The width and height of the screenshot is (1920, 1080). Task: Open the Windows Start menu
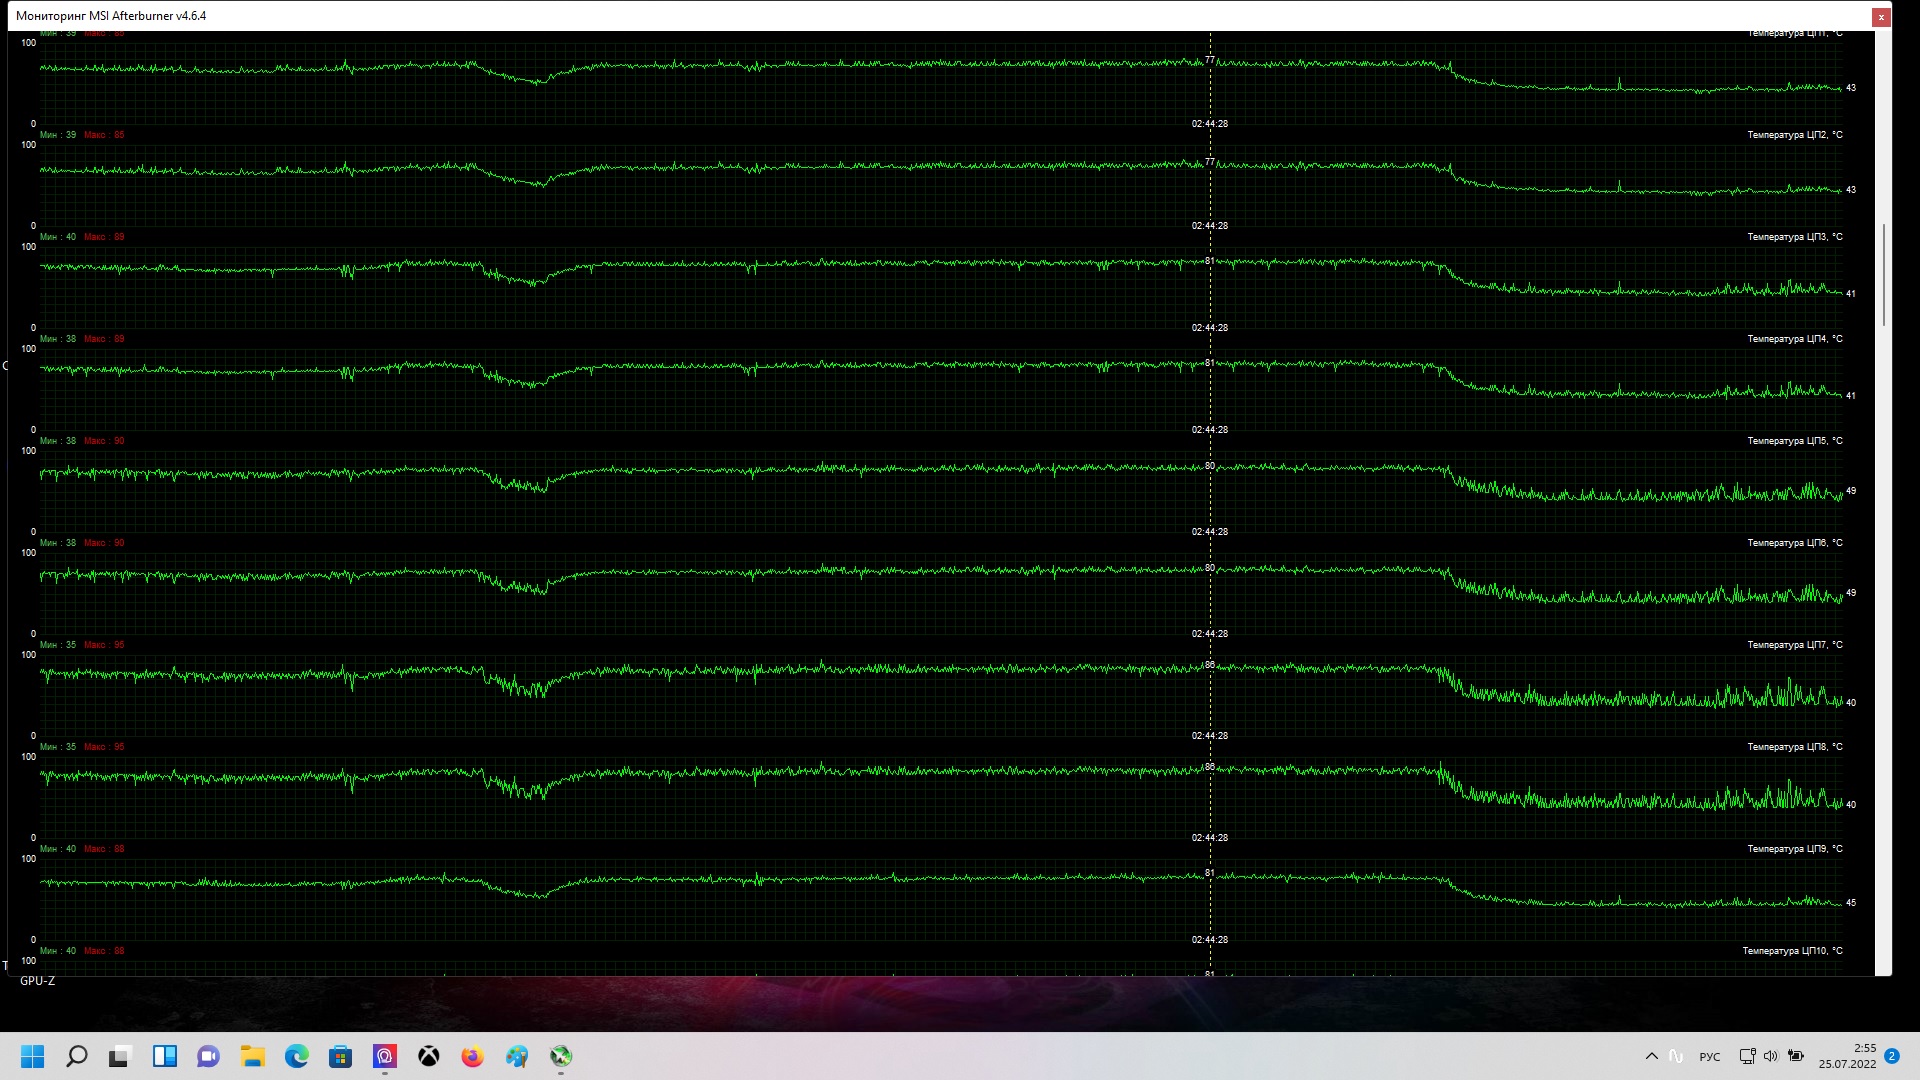[32, 1056]
